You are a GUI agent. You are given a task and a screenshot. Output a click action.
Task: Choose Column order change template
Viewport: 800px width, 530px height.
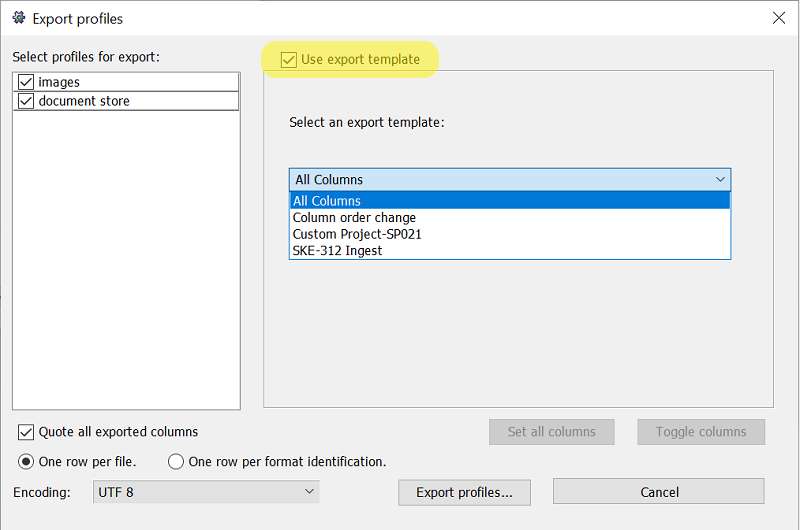pyautogui.click(x=510, y=217)
